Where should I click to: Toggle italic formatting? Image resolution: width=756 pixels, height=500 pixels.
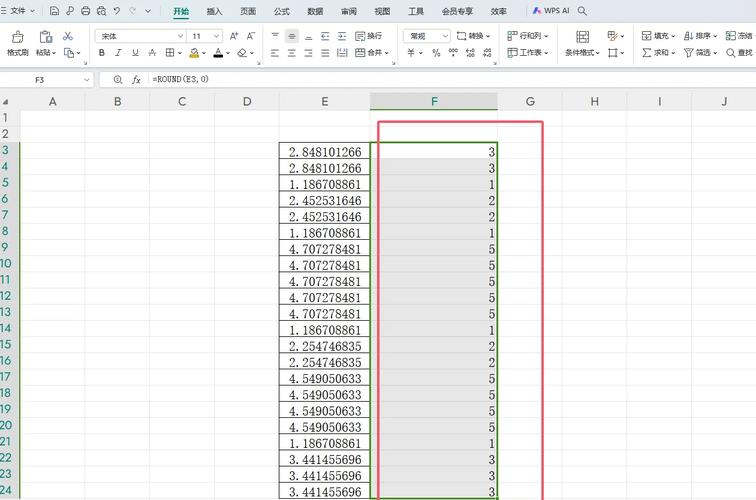118,53
